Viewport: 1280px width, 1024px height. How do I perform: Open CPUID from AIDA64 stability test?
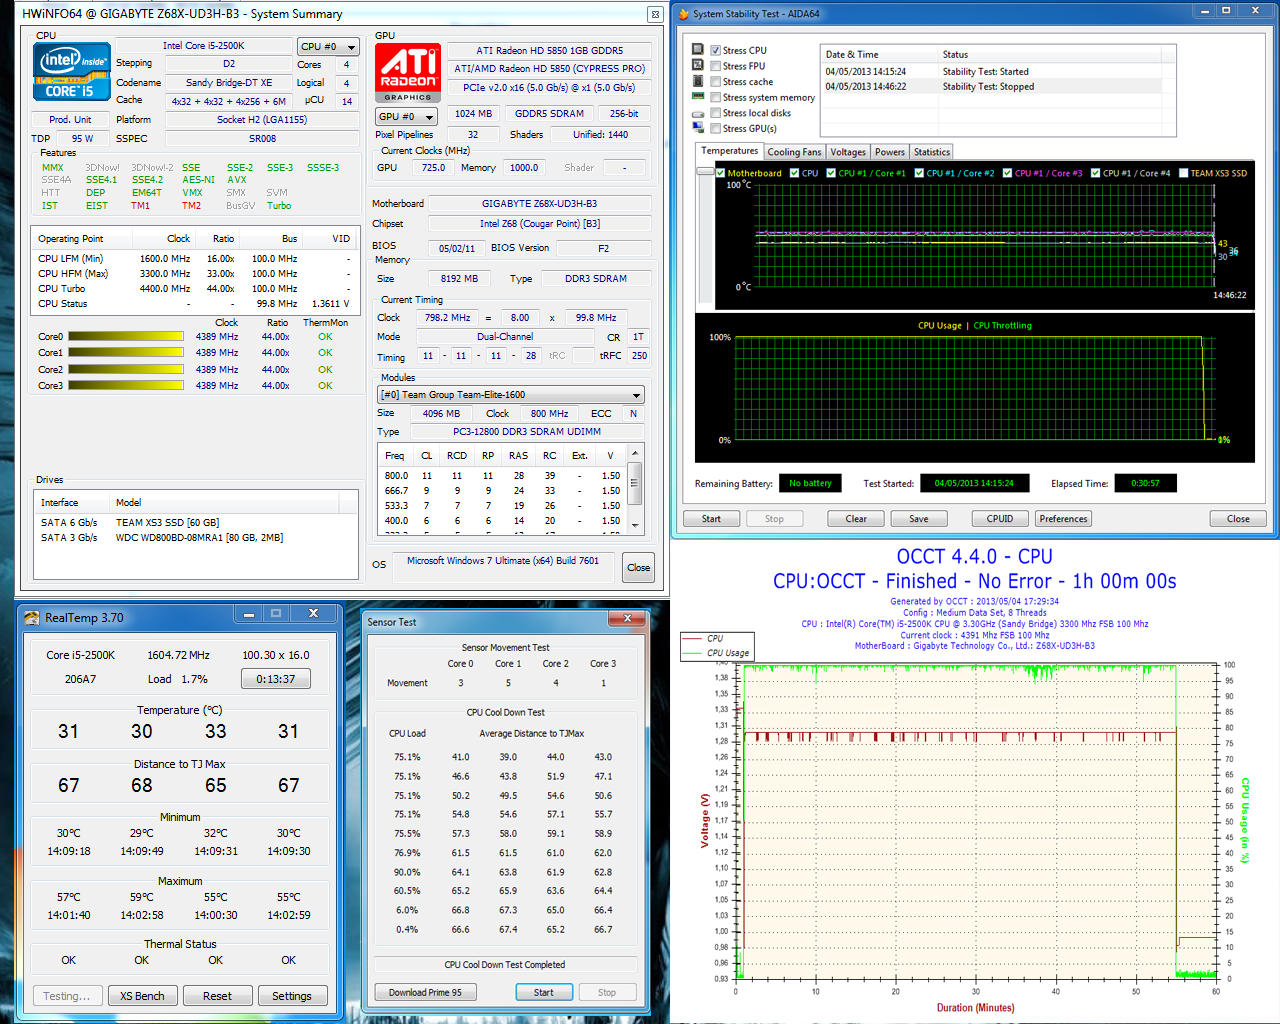[x=1000, y=519]
